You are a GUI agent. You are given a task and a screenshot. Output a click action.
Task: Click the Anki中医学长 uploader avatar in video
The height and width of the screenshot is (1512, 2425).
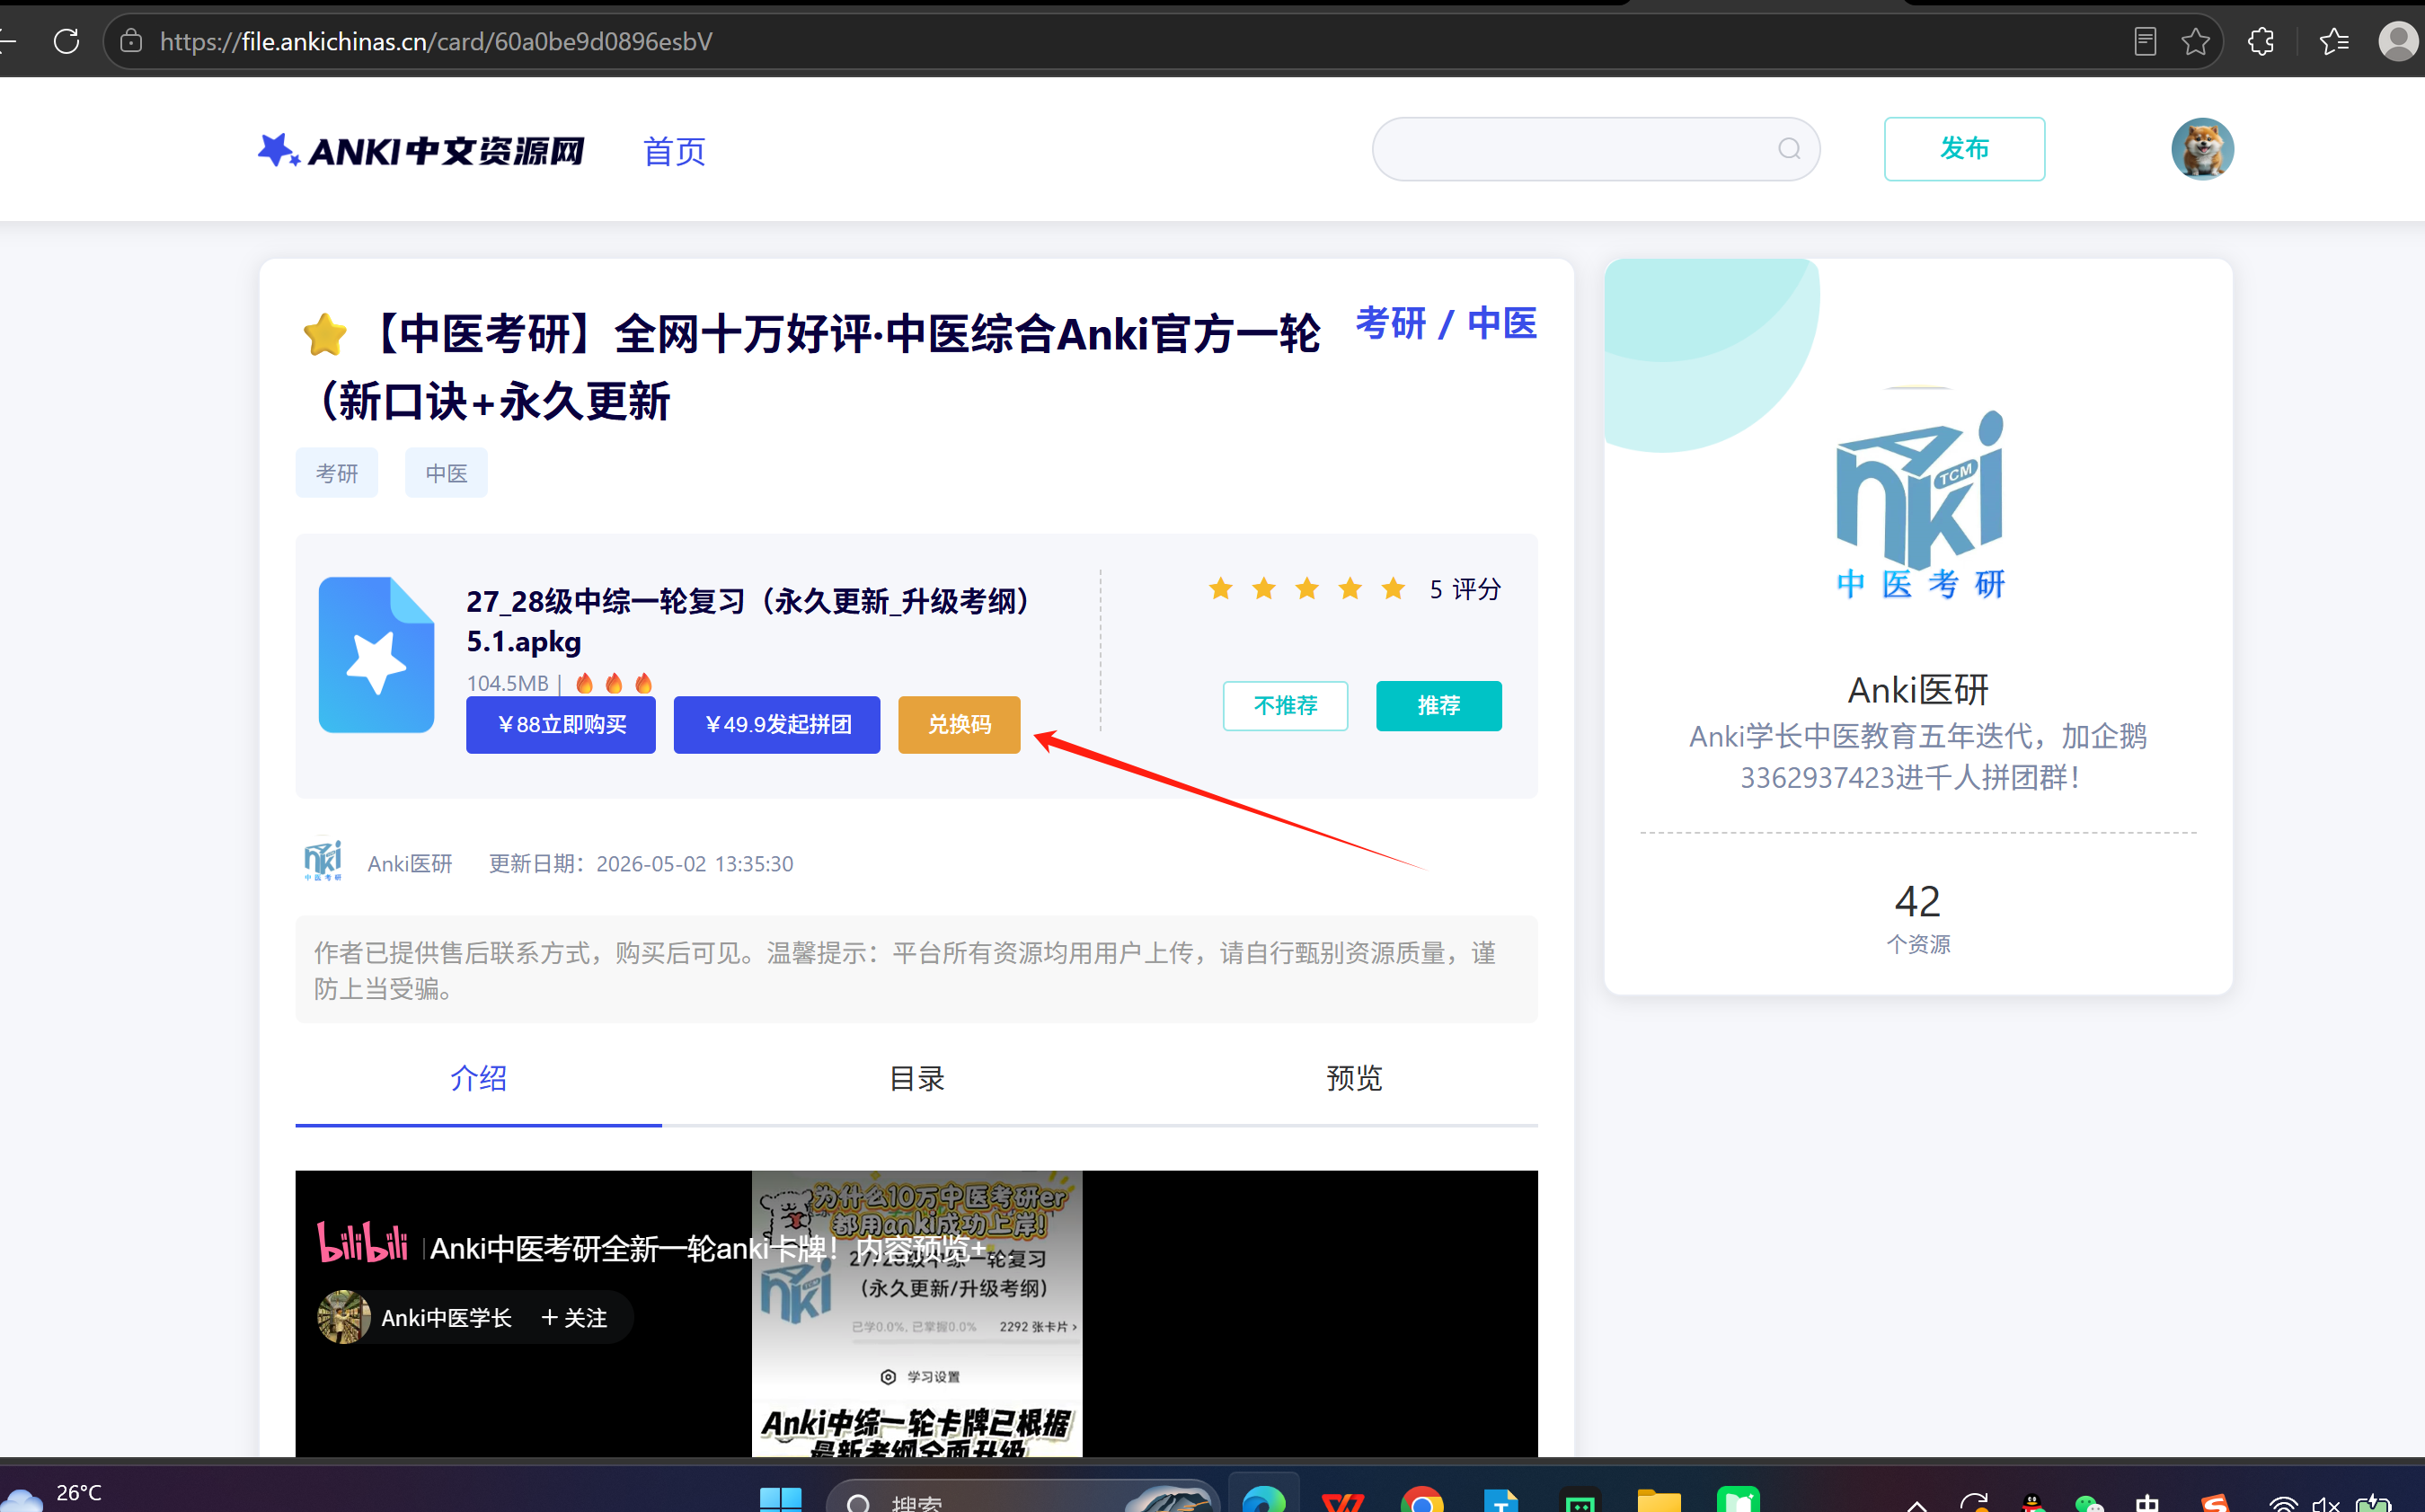pyautogui.click(x=343, y=1317)
